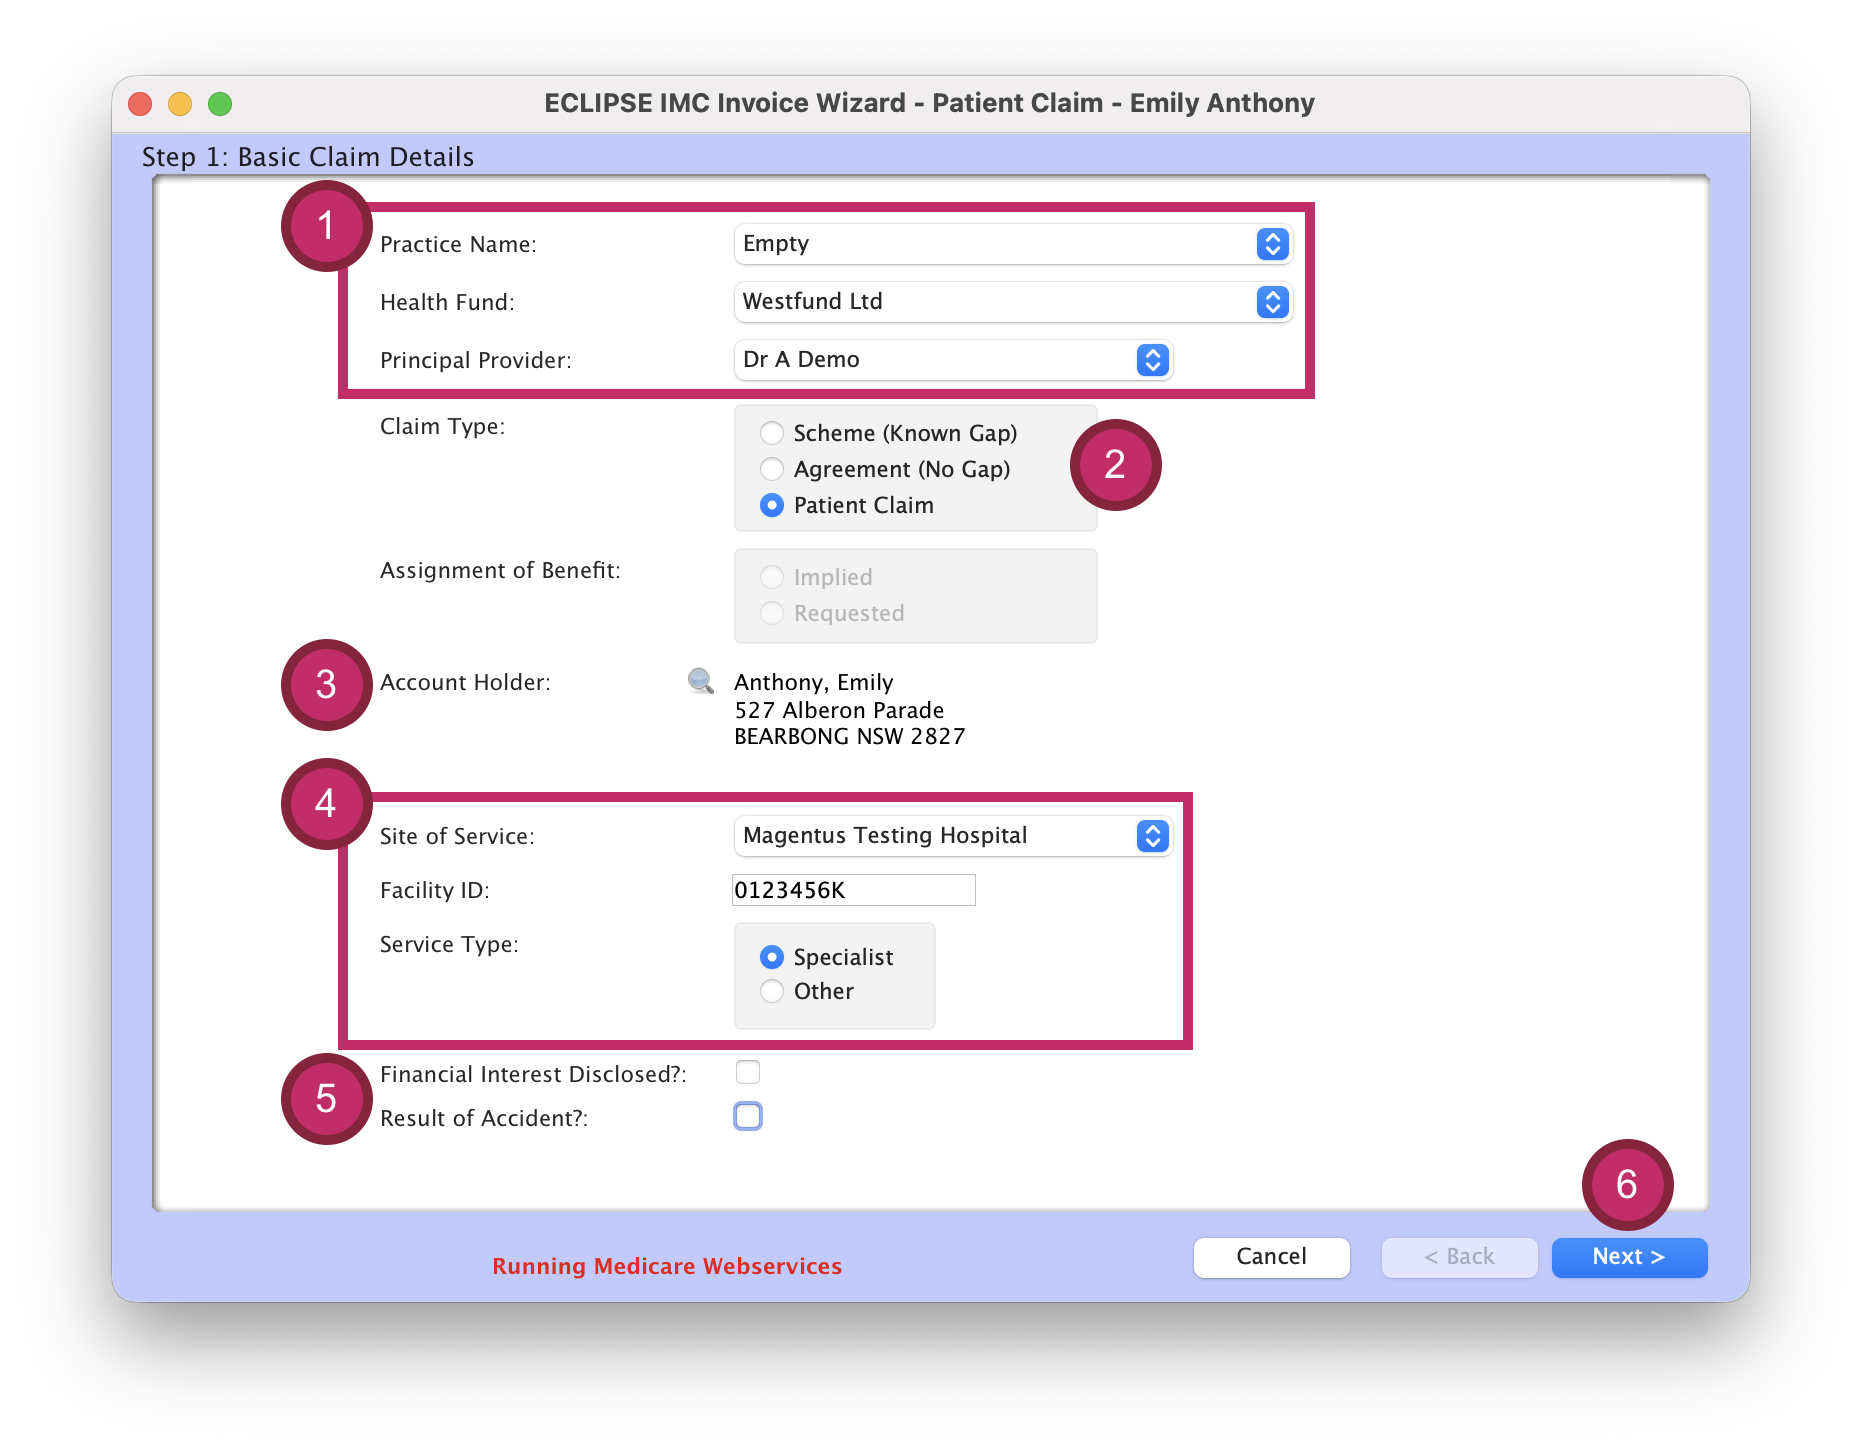Click the Account Holder search magnifier icon

point(701,681)
